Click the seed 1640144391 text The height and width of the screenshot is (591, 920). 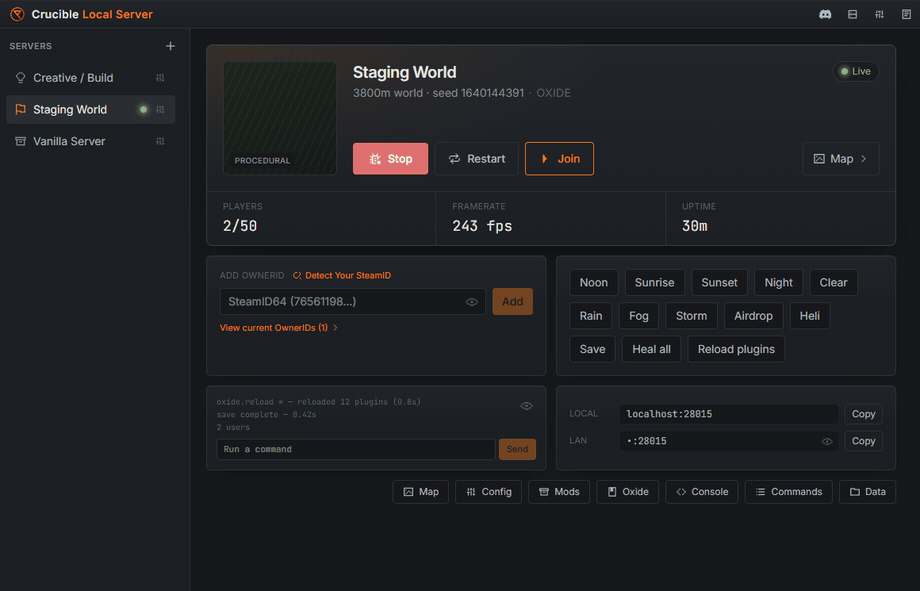click(x=478, y=93)
